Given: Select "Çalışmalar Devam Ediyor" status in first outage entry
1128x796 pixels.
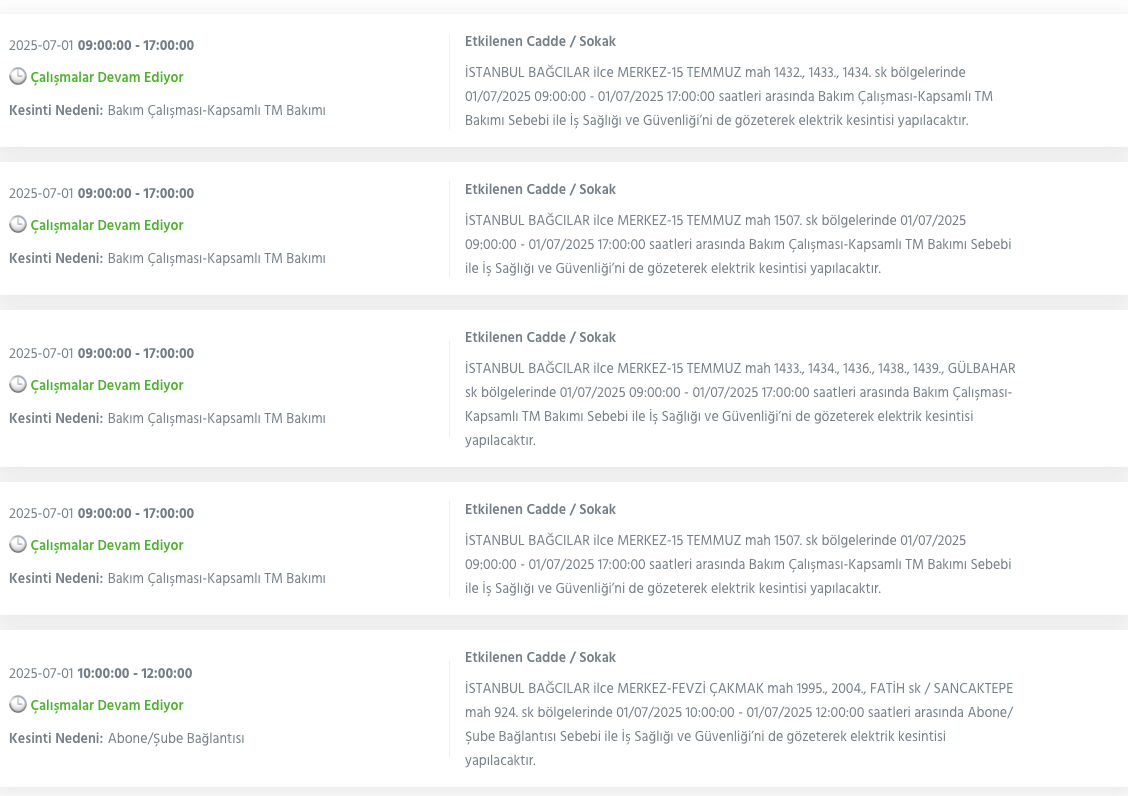Looking at the screenshot, I should tap(107, 77).
